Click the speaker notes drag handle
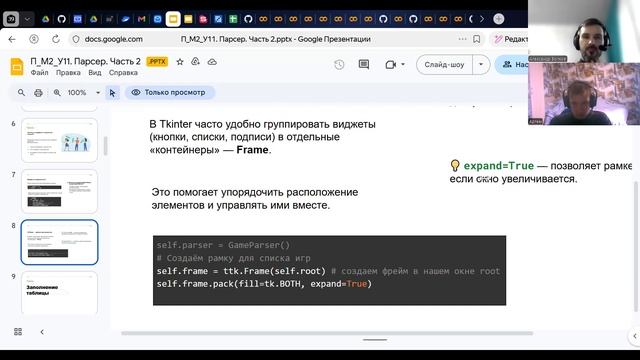The width and height of the screenshot is (640, 360). (375, 340)
